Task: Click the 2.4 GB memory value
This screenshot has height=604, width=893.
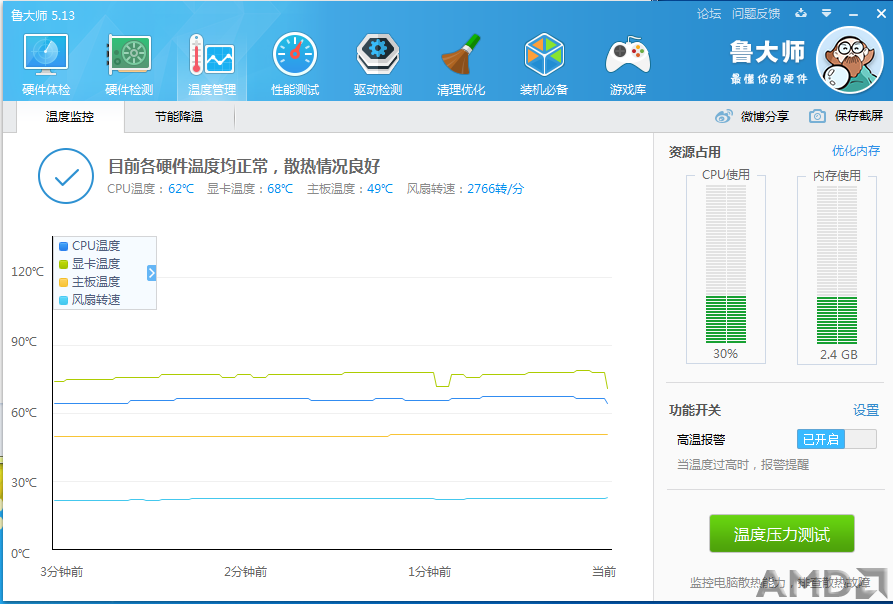Action: pos(838,354)
